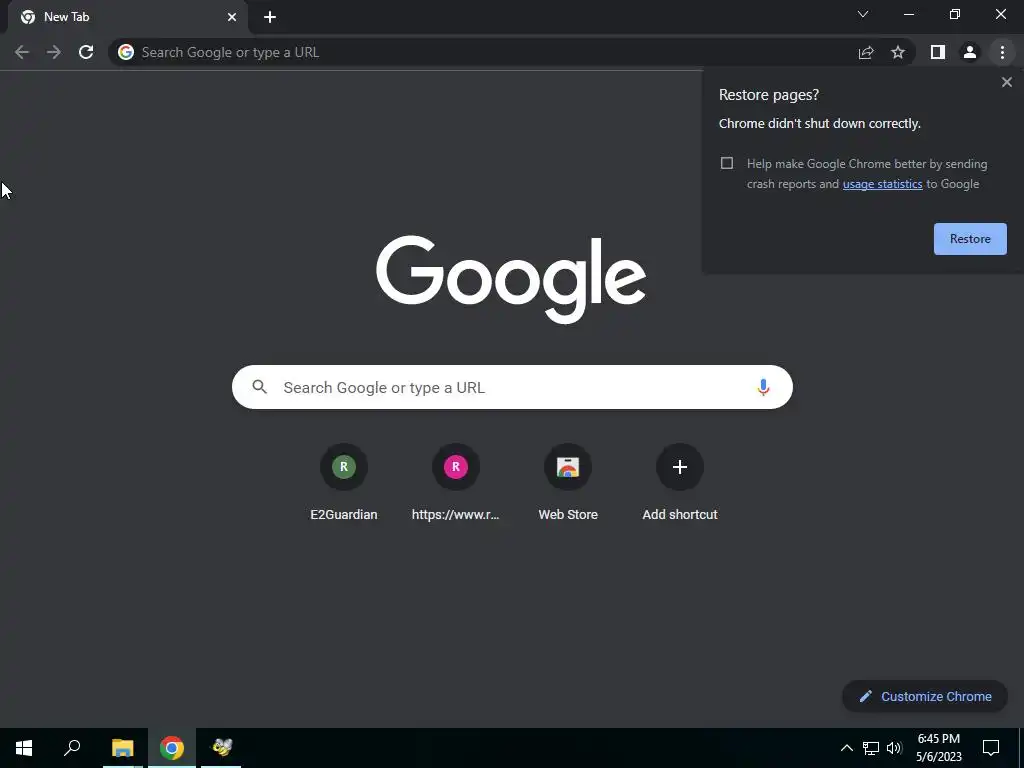Open the https://www.r... shortcut
Image resolution: width=1024 pixels, height=768 pixels.
(456, 482)
